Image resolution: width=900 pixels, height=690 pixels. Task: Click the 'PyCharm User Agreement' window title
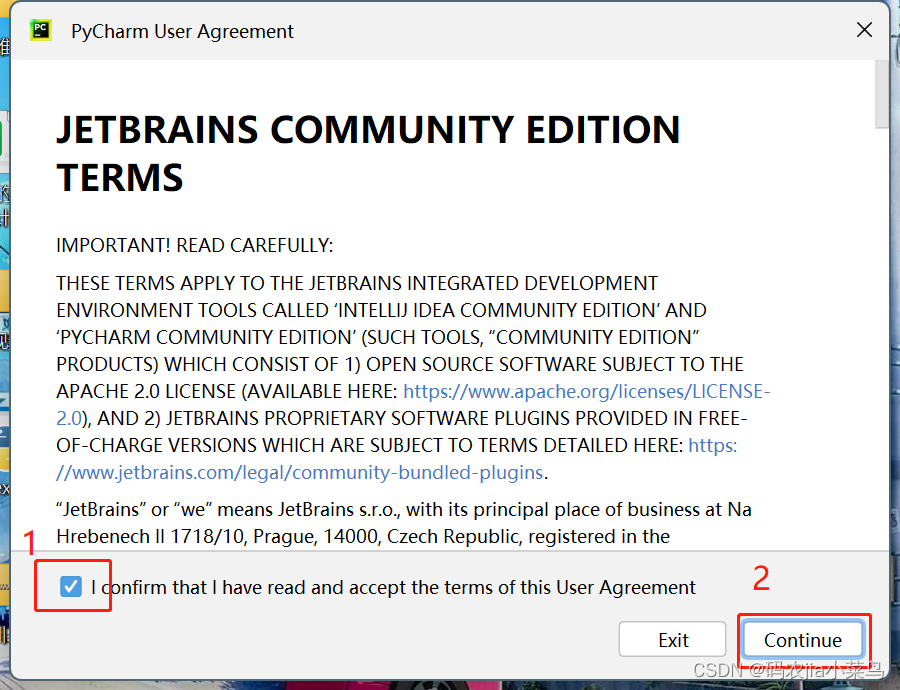(x=182, y=31)
